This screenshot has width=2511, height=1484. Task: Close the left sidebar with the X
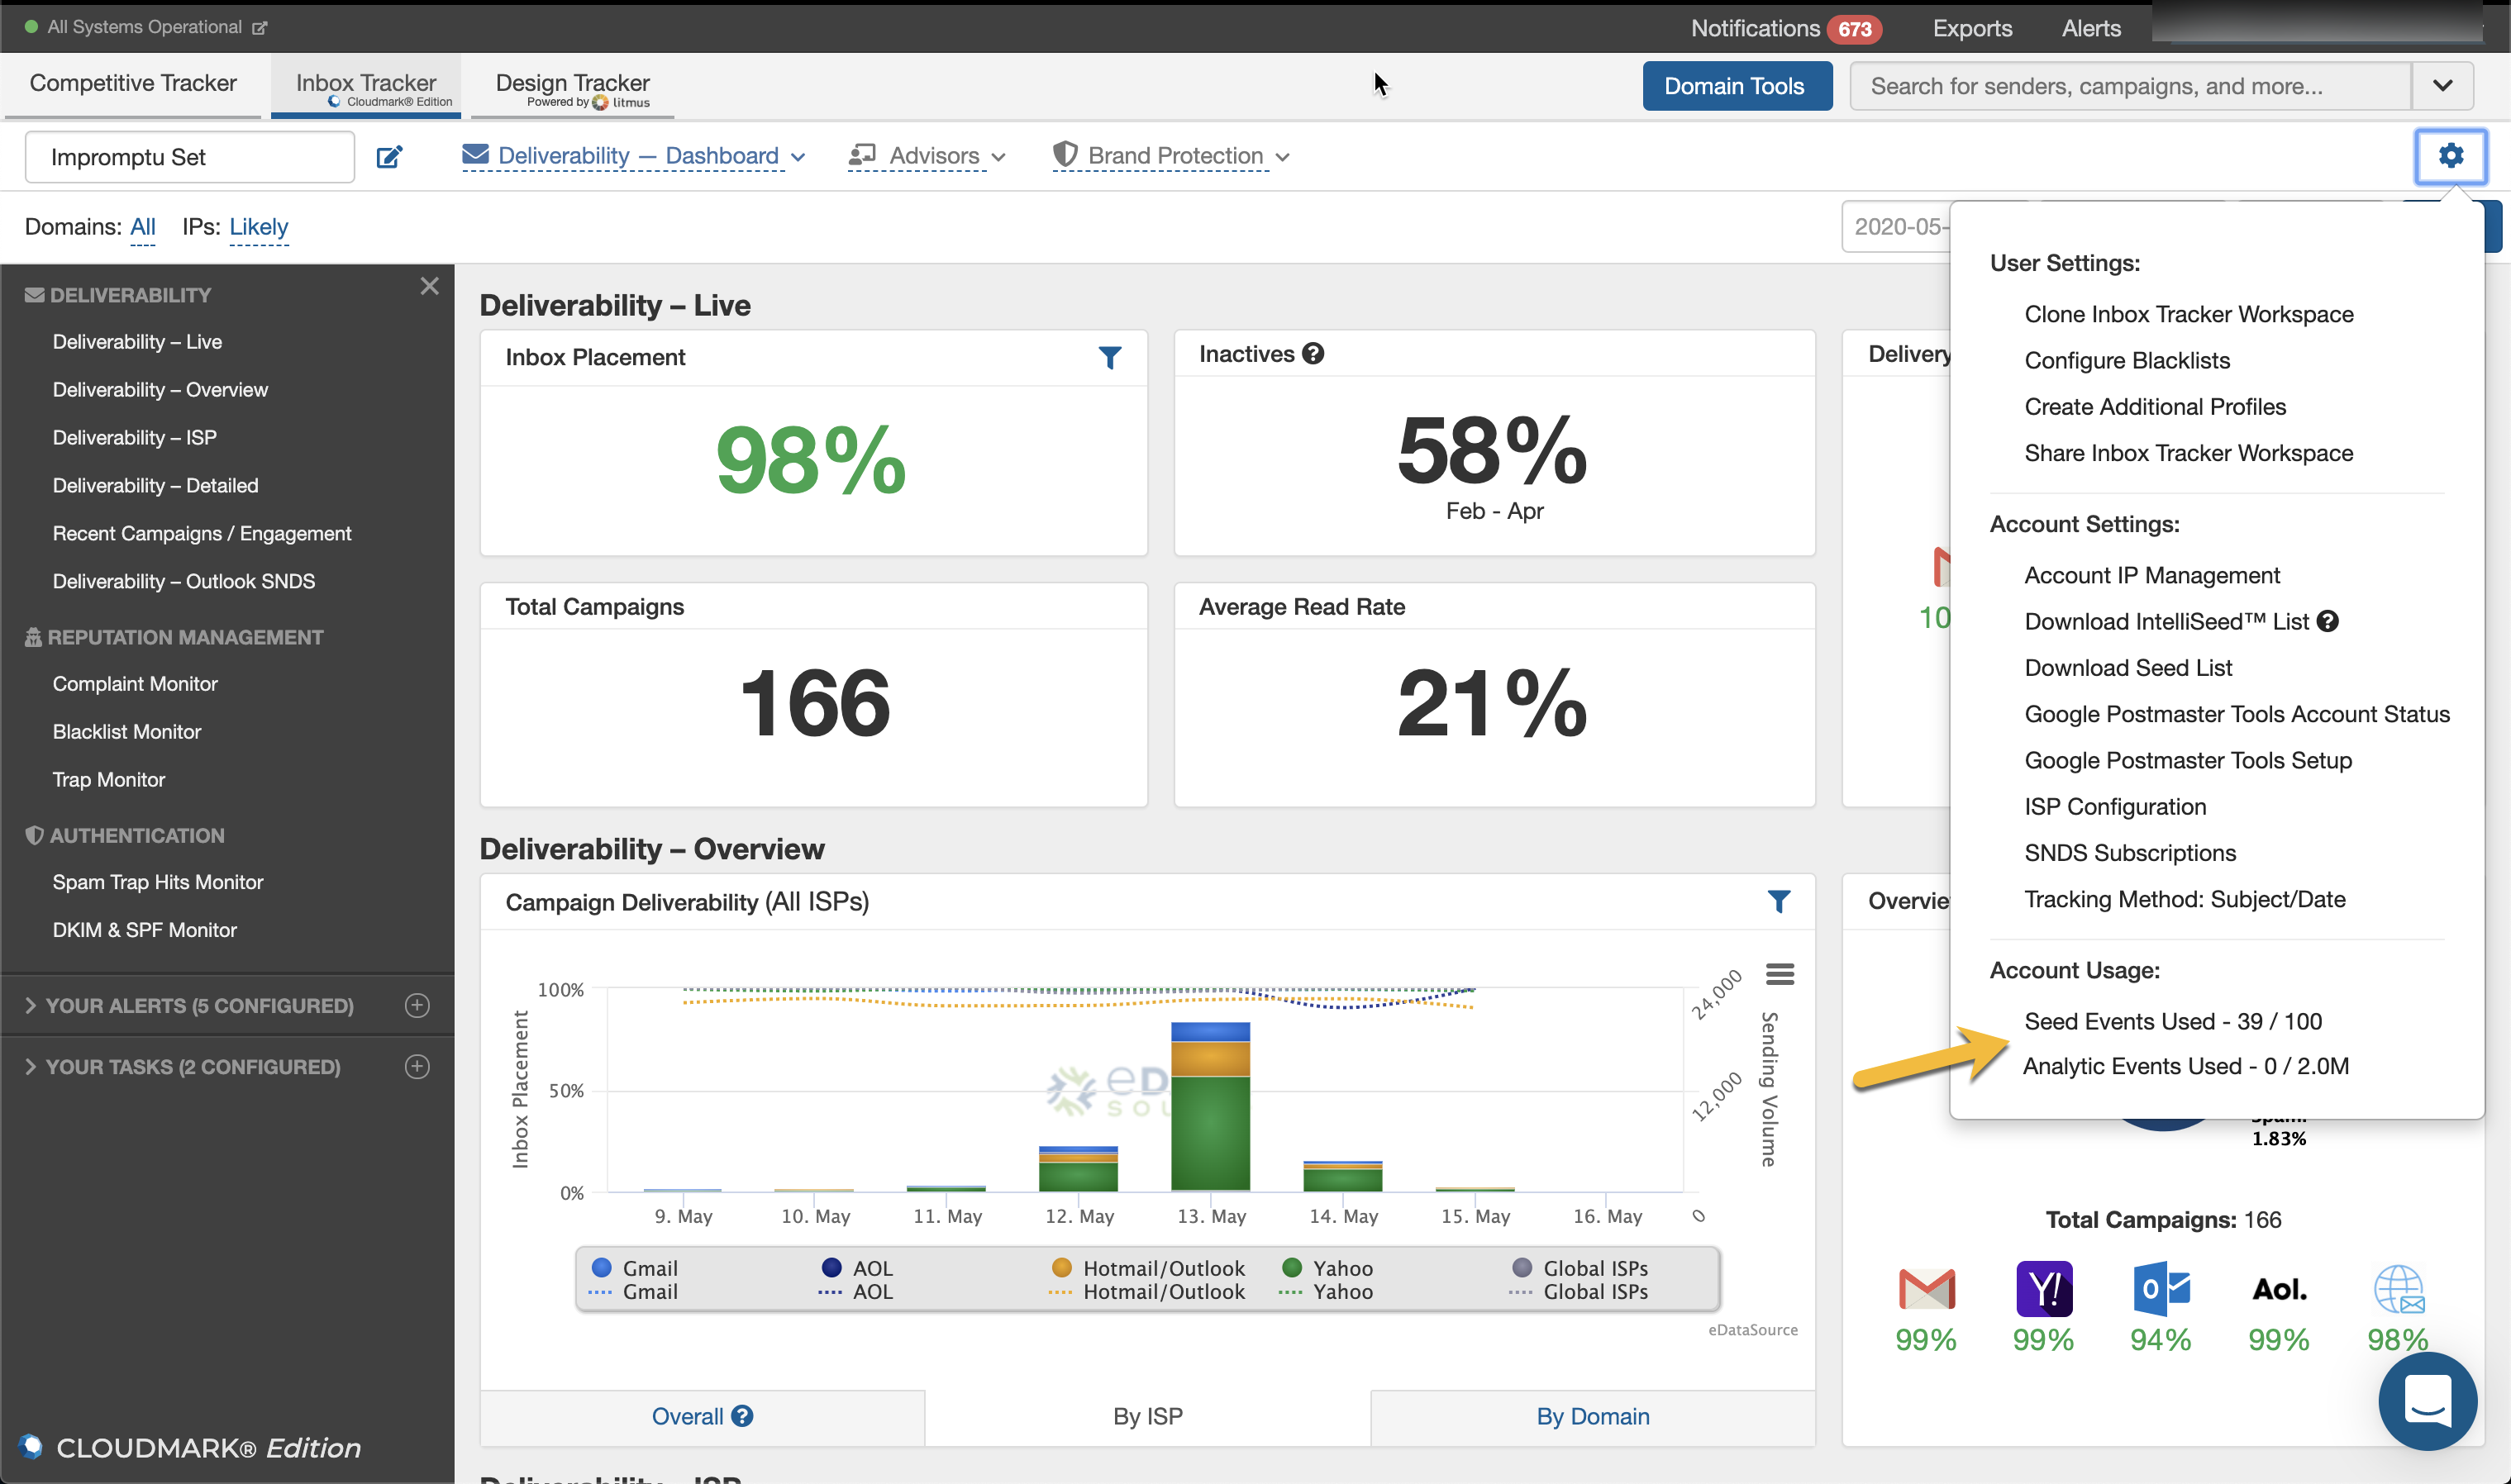[429, 286]
